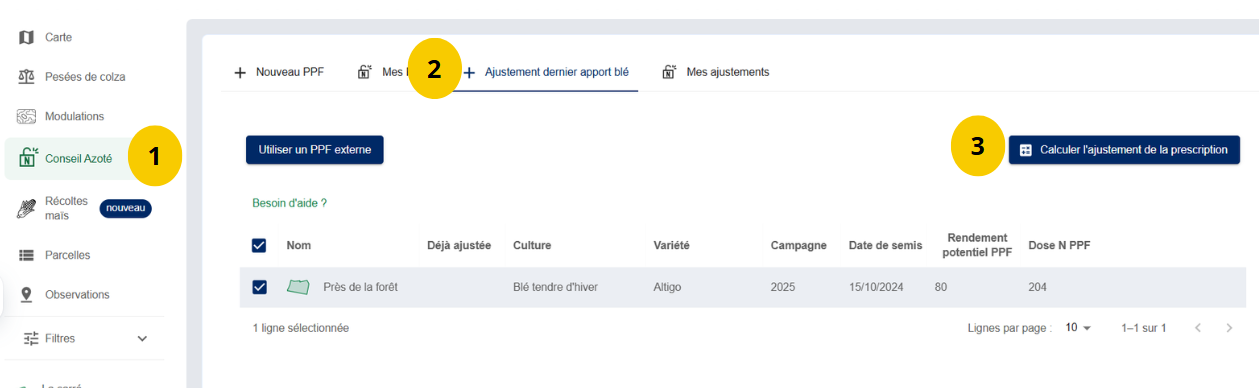Click the Modulations icon
The height and width of the screenshot is (388, 1259).
[27, 116]
